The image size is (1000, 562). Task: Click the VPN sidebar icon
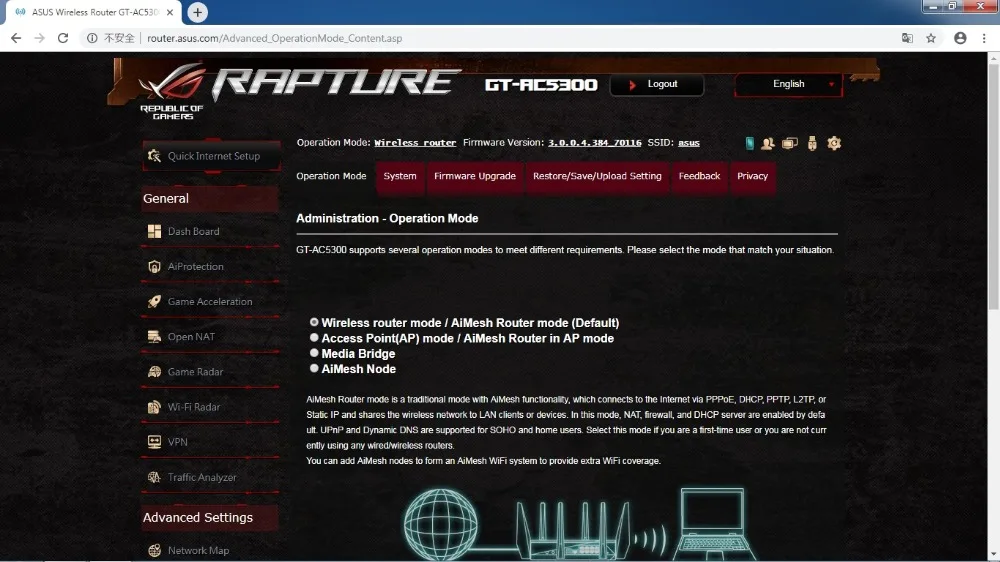click(x=154, y=442)
